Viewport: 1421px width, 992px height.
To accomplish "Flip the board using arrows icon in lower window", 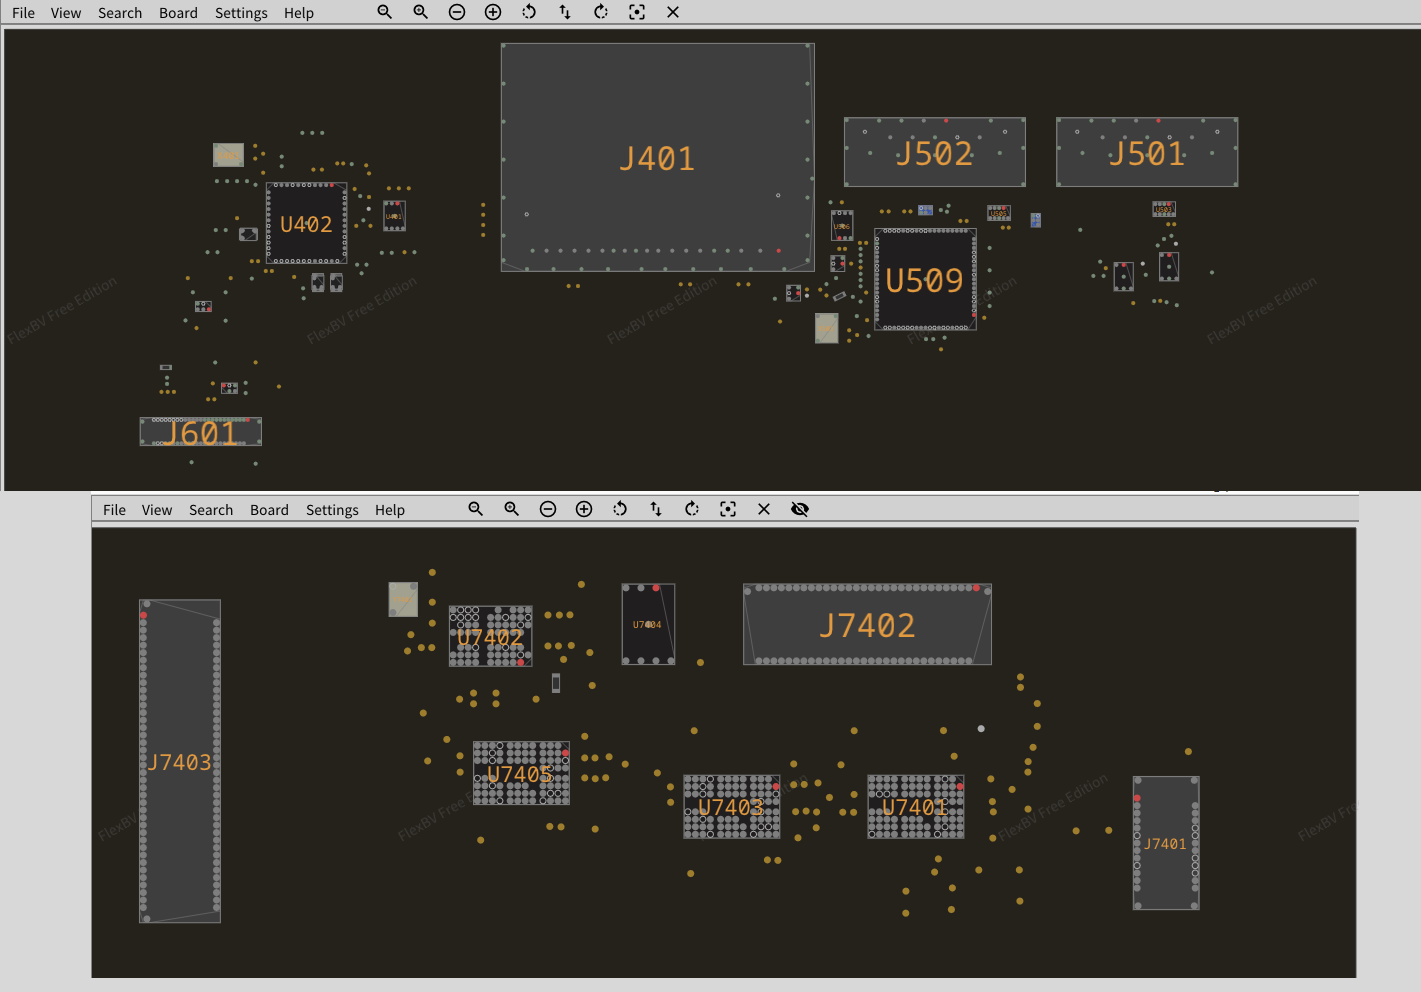I will click(x=656, y=509).
